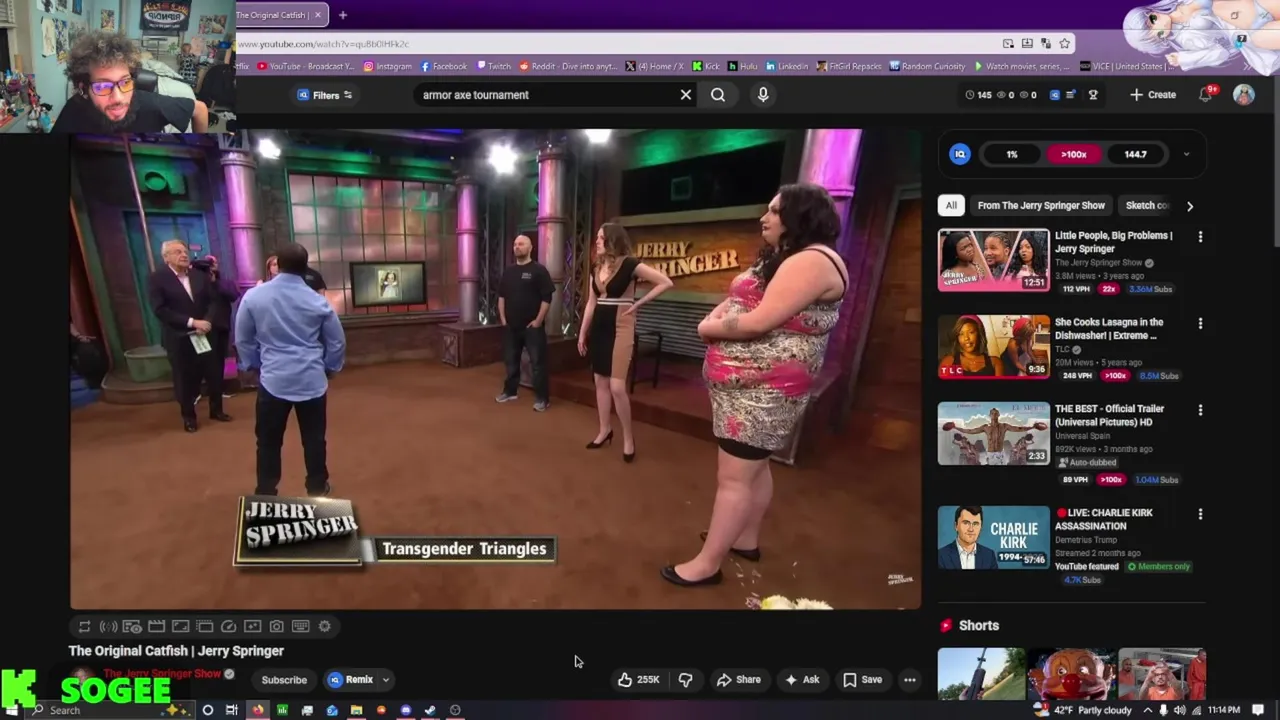Click the blue IQ circle in the sidebar panel
Viewport: 1280px width, 720px height.
tap(960, 154)
